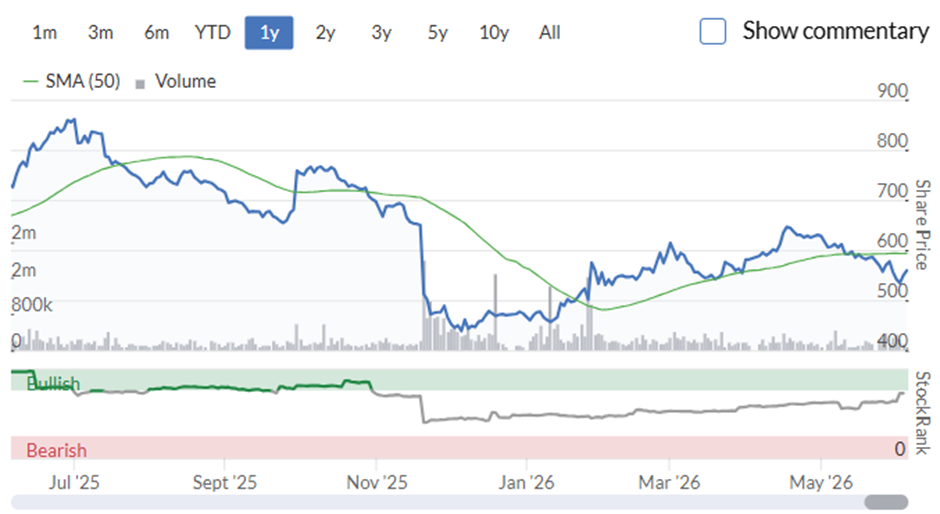Click the Bearish zone label
The height and width of the screenshot is (514, 940).
coord(56,450)
